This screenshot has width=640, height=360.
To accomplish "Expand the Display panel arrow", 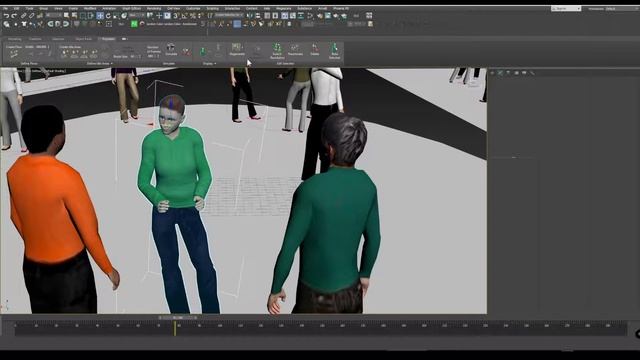I will coord(215,64).
